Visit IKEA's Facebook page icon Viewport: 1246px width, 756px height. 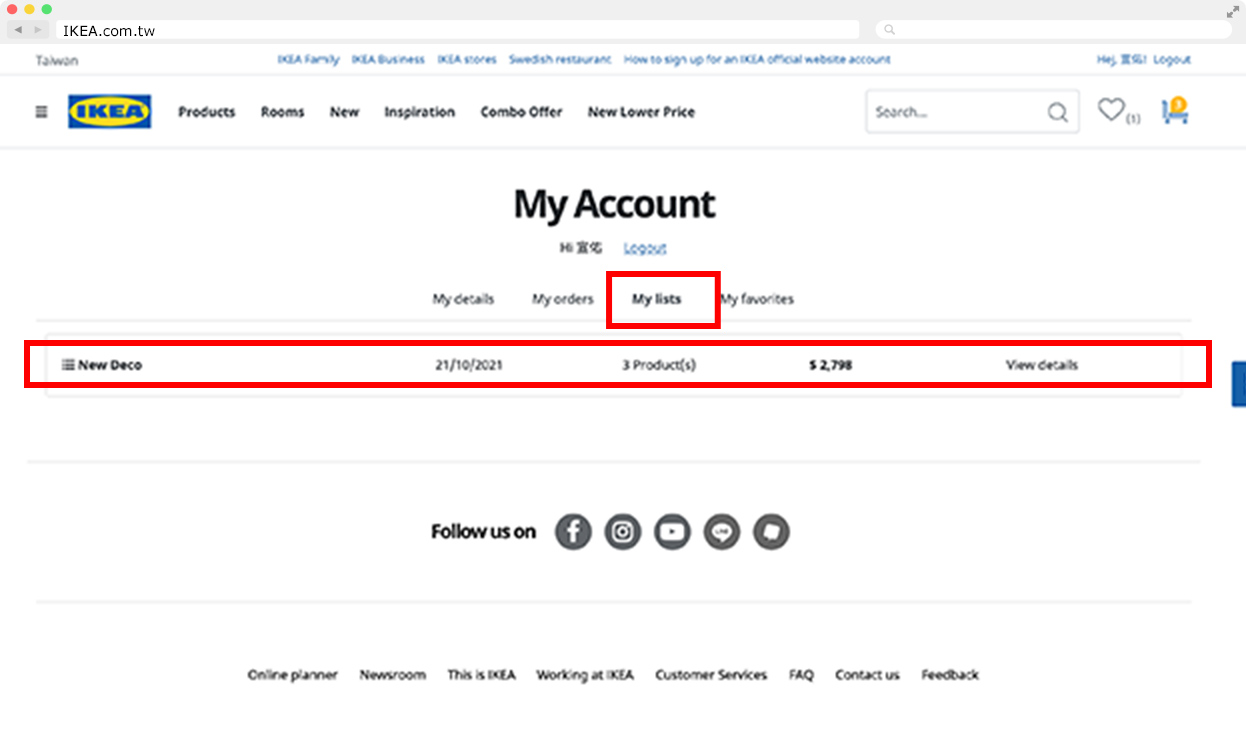pyautogui.click(x=573, y=532)
